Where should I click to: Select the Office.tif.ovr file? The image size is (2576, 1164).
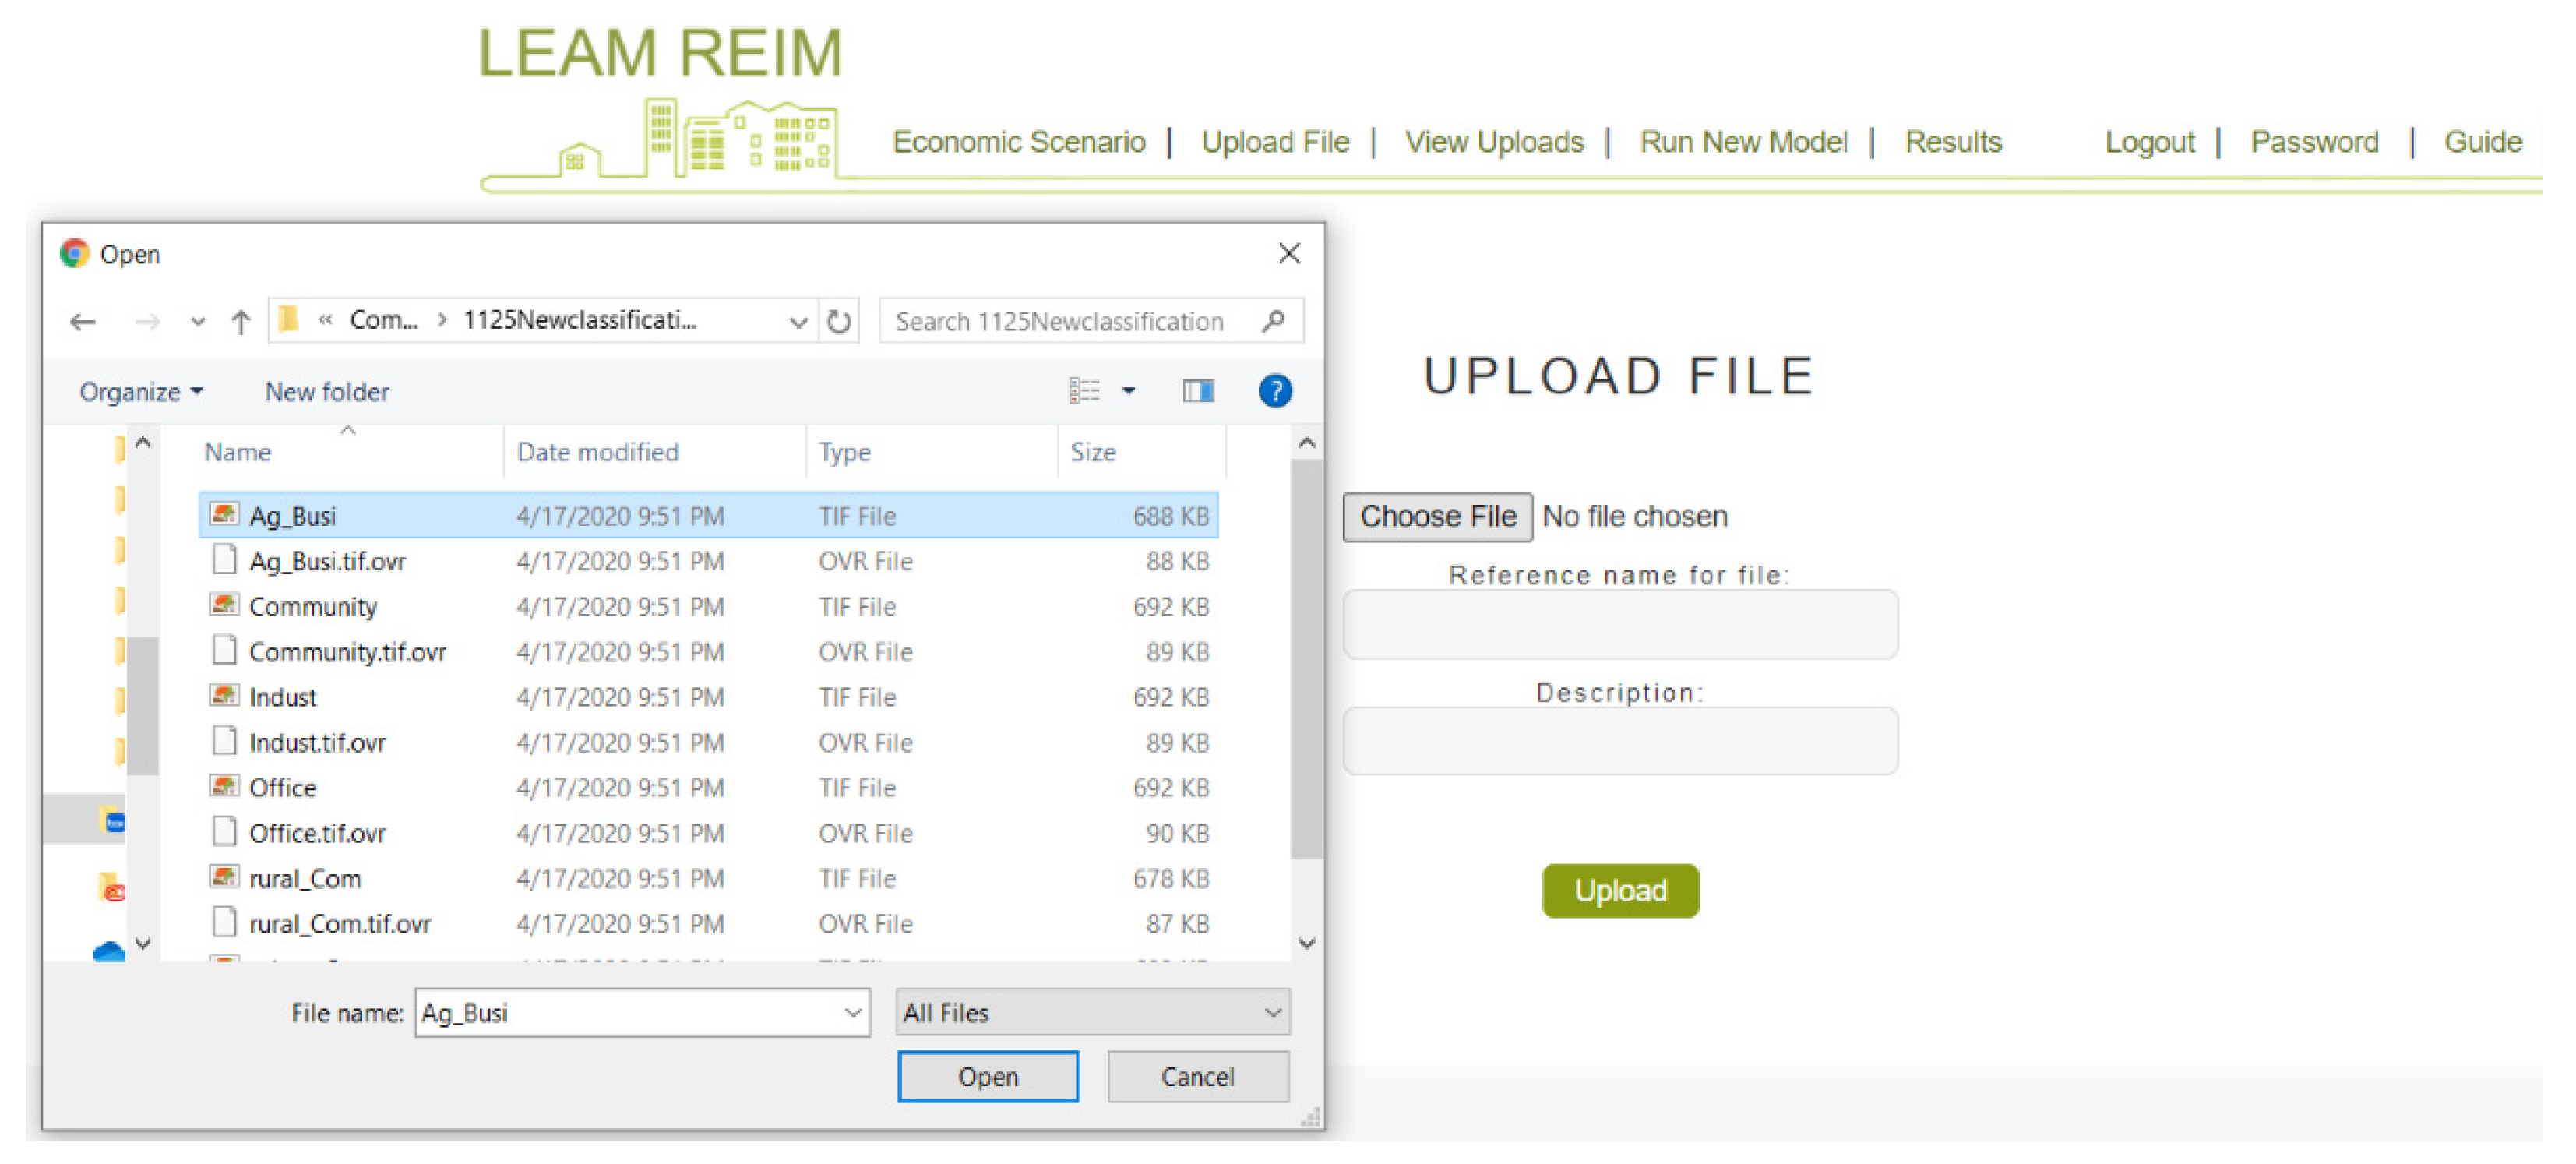coord(316,833)
